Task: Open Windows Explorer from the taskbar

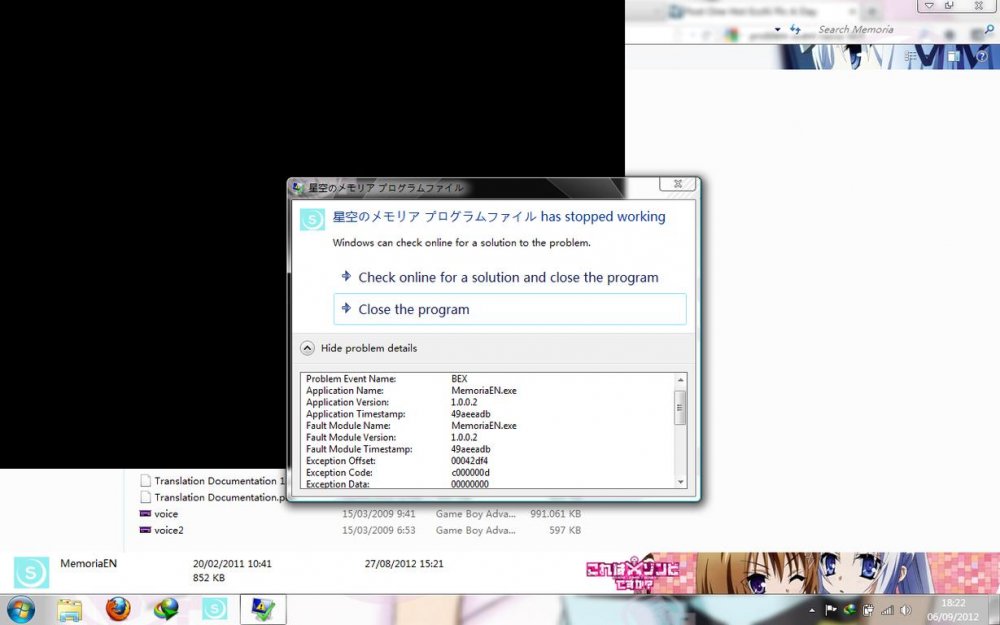Action: [x=69, y=609]
